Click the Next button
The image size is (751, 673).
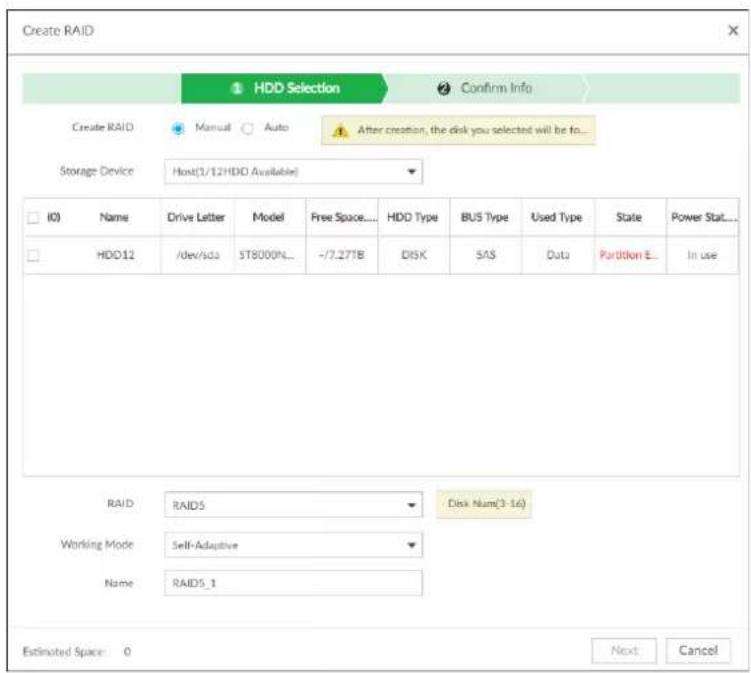(624, 650)
